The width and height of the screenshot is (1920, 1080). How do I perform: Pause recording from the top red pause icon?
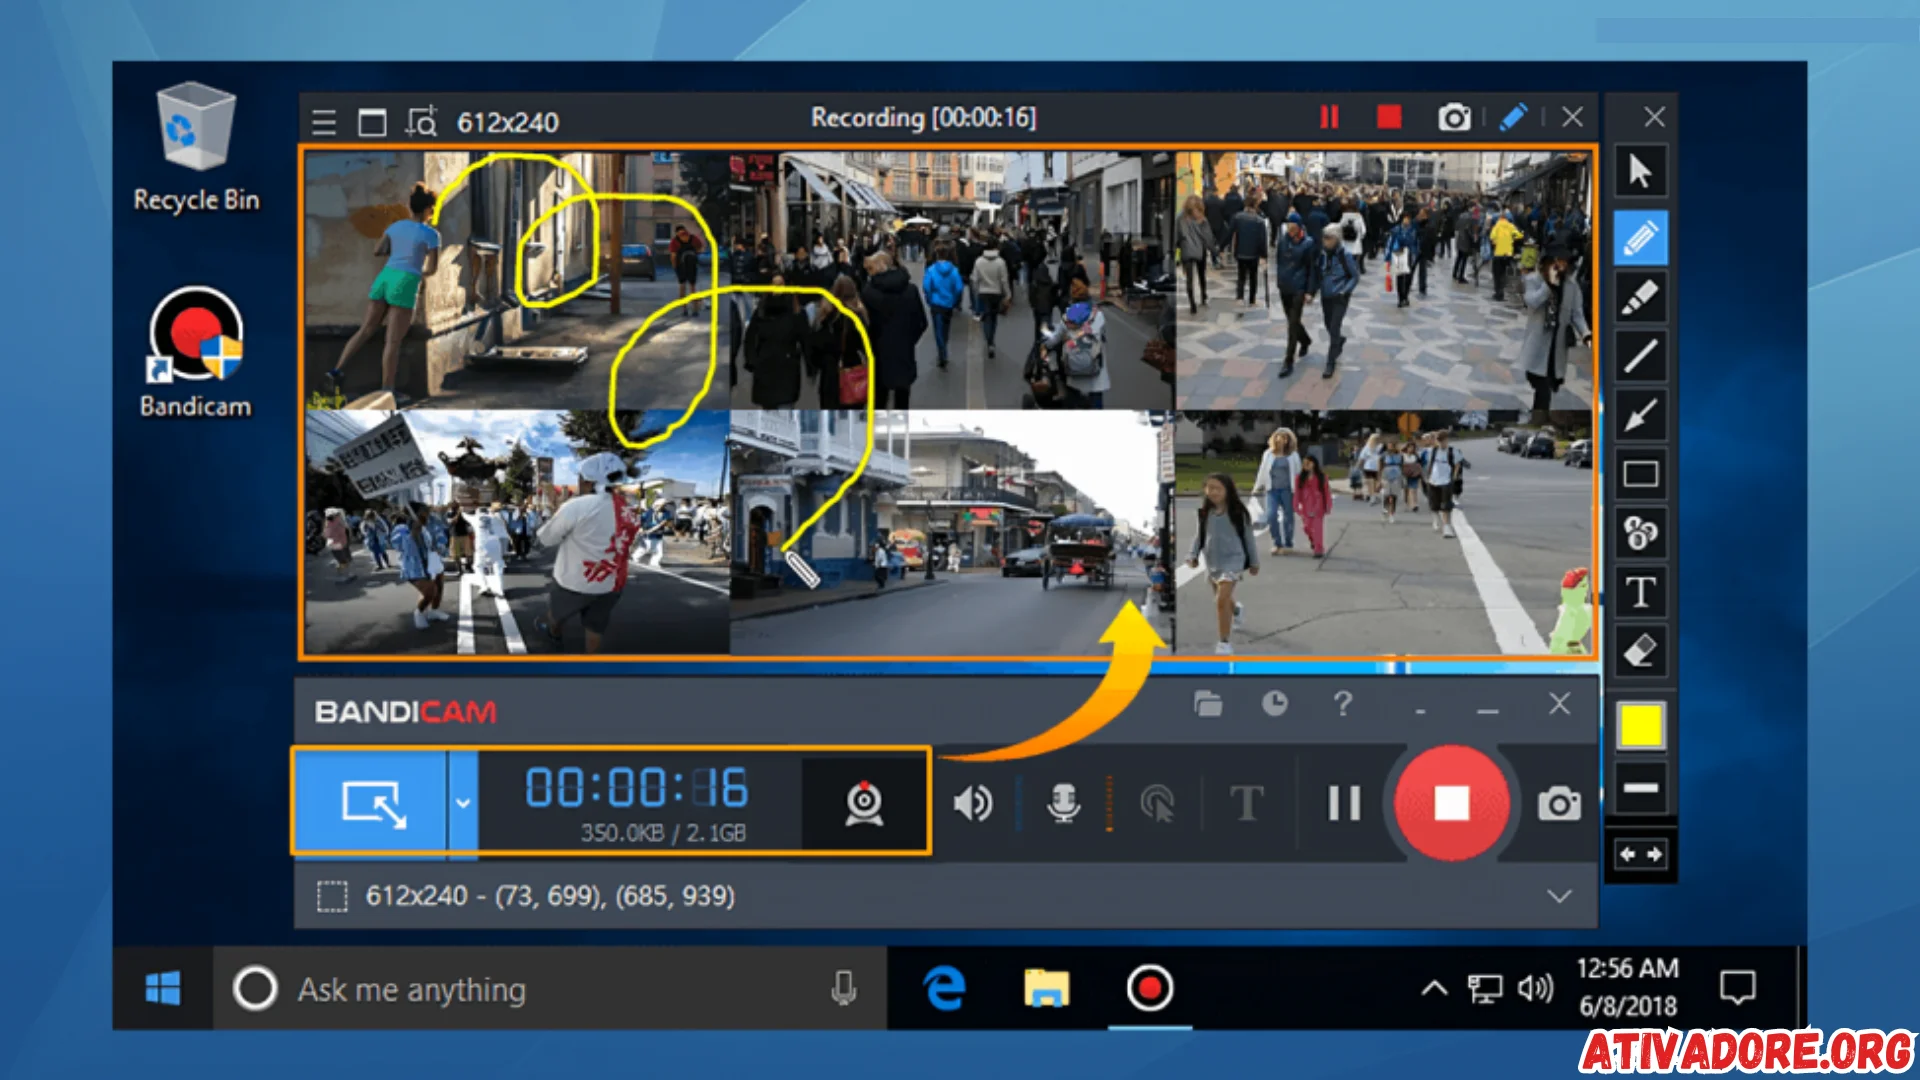click(x=1329, y=117)
